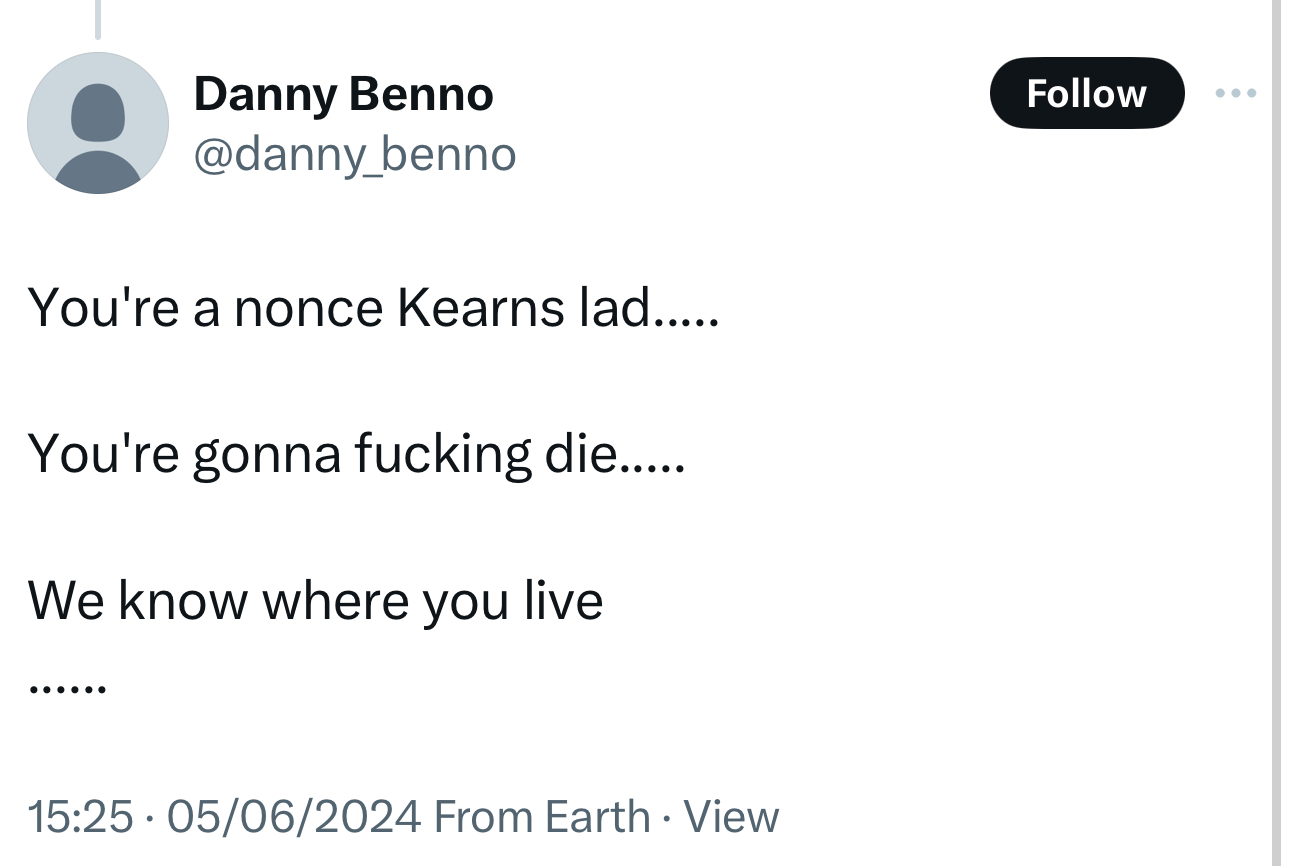The height and width of the screenshot is (866, 1290).
Task: Select the 05/06/2024 date in the footer
Action: 294,816
